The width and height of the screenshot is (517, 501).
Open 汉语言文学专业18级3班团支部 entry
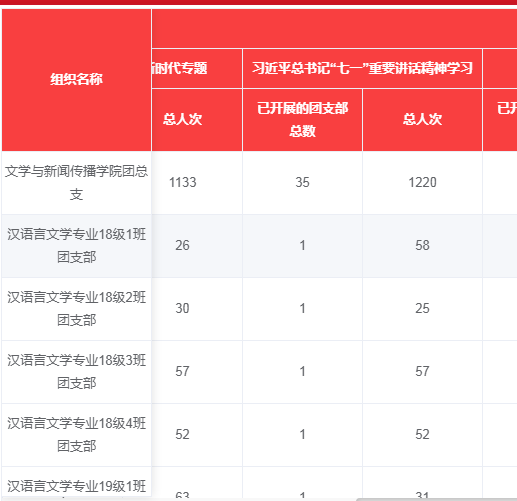coord(76,372)
